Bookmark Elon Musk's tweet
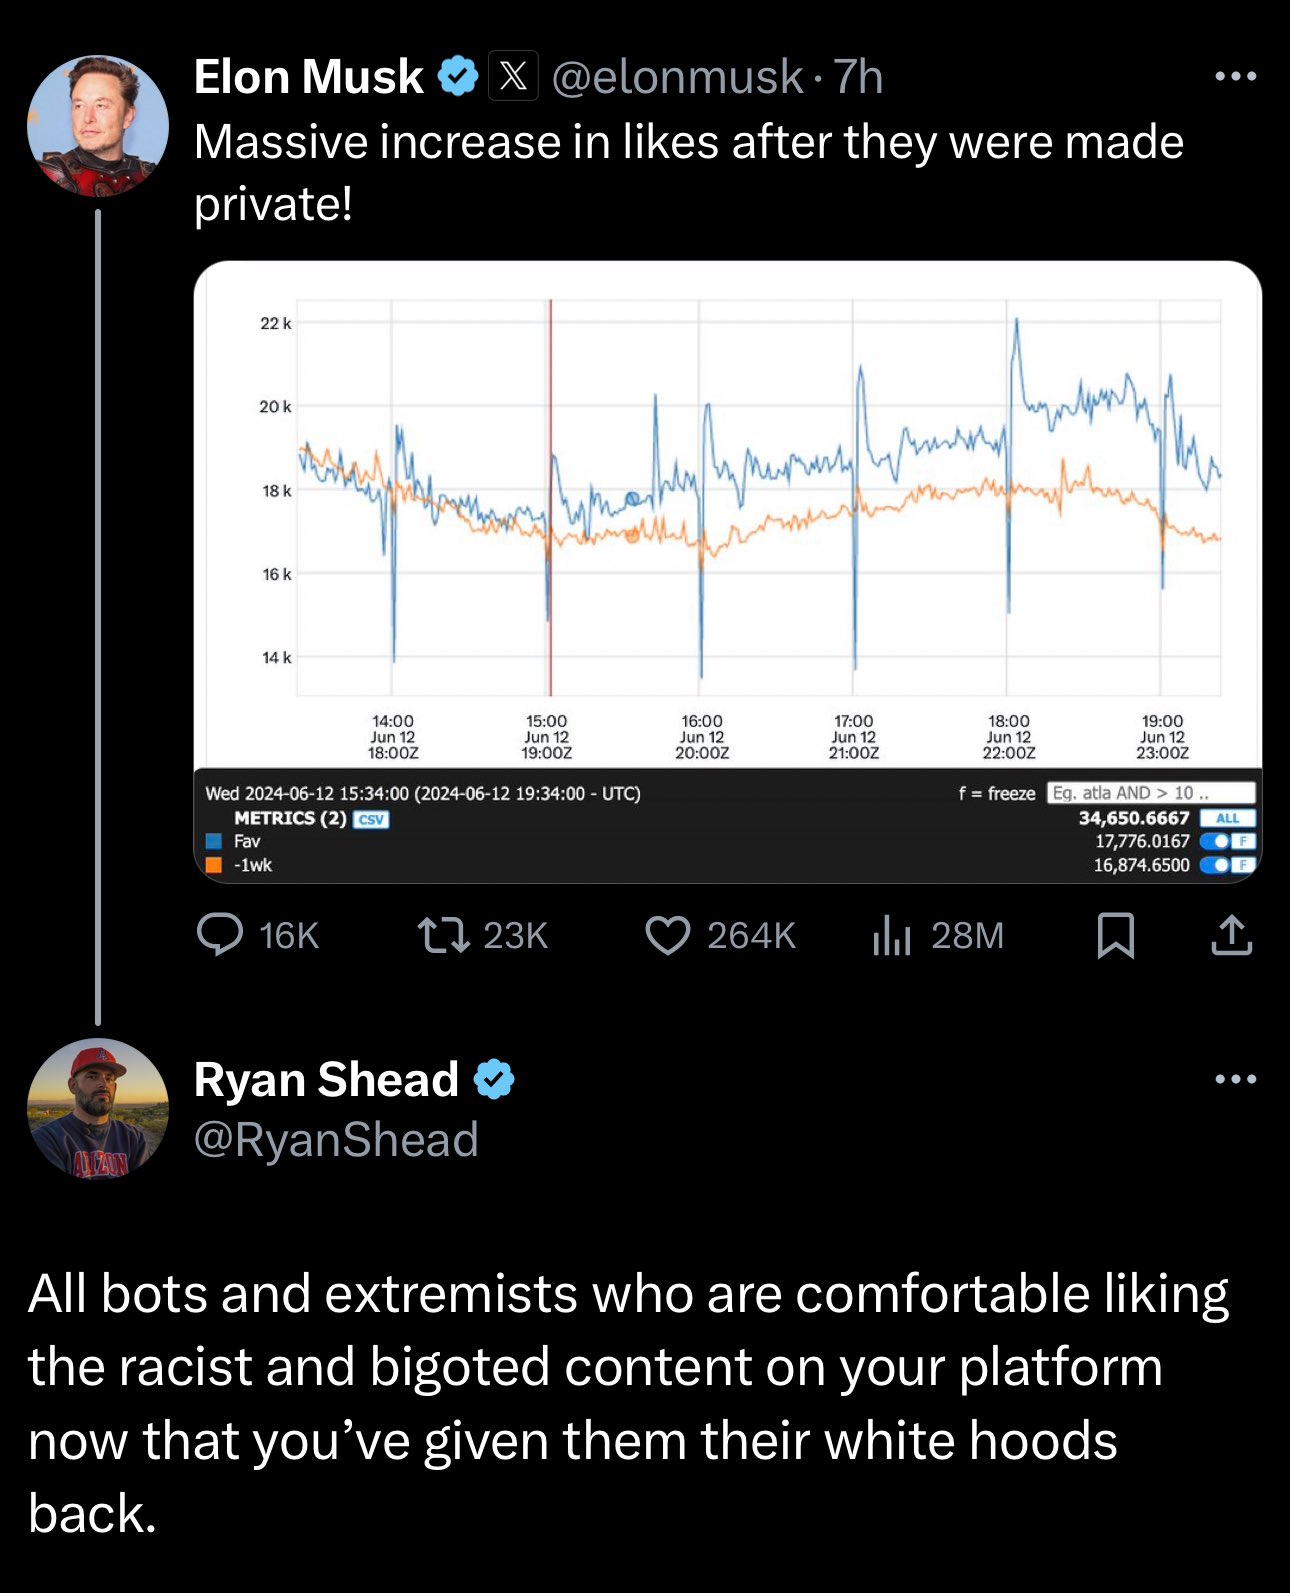The height and width of the screenshot is (1593, 1290). tap(1115, 935)
